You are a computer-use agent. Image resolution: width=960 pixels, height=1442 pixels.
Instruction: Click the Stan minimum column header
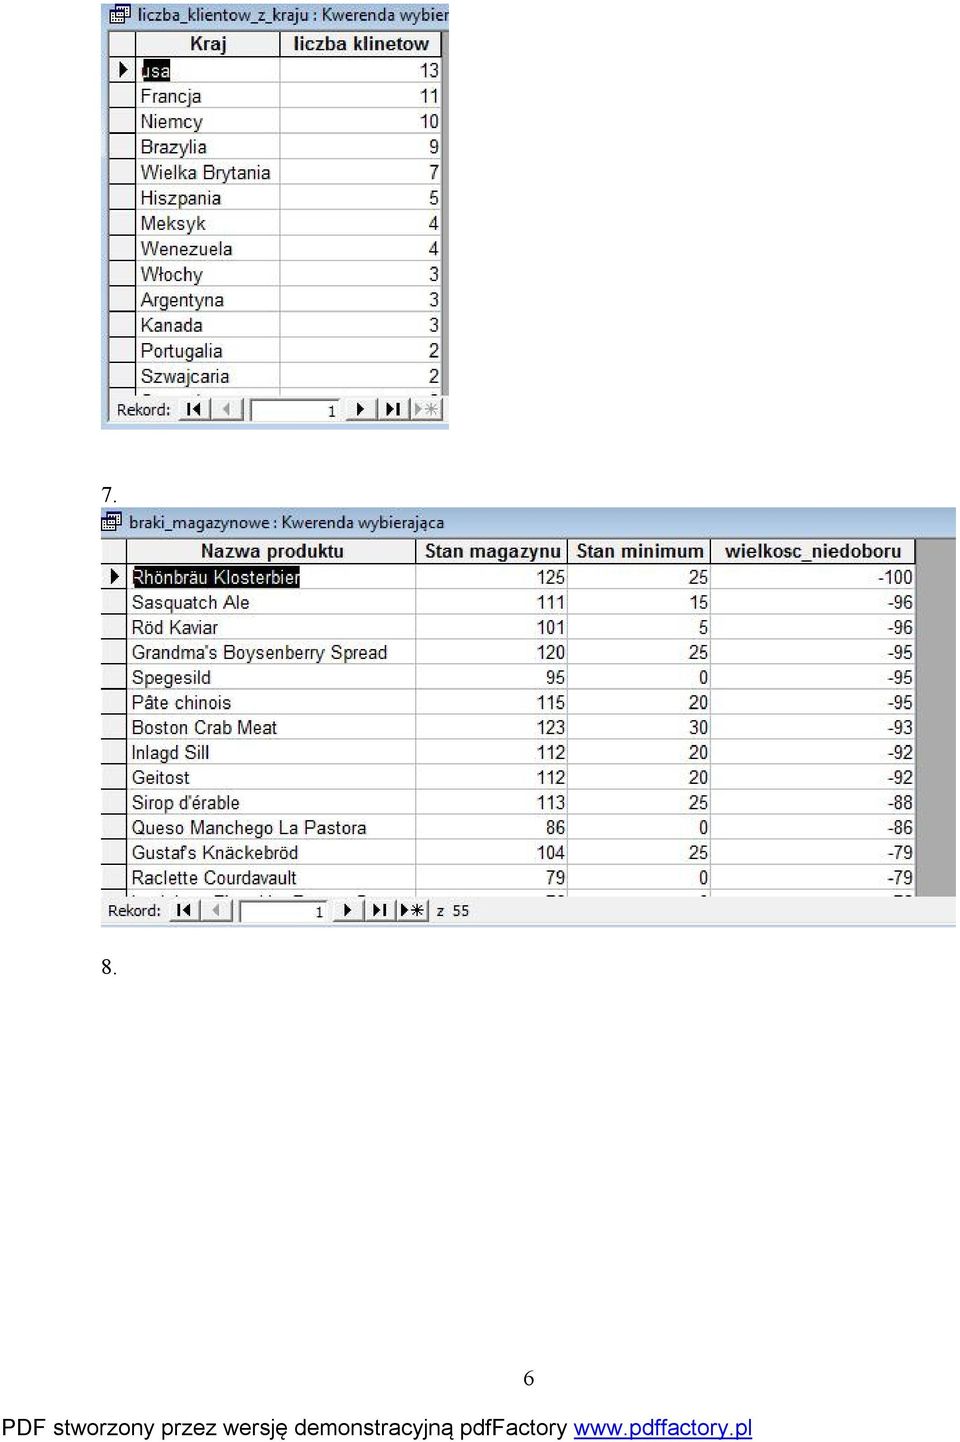point(640,551)
